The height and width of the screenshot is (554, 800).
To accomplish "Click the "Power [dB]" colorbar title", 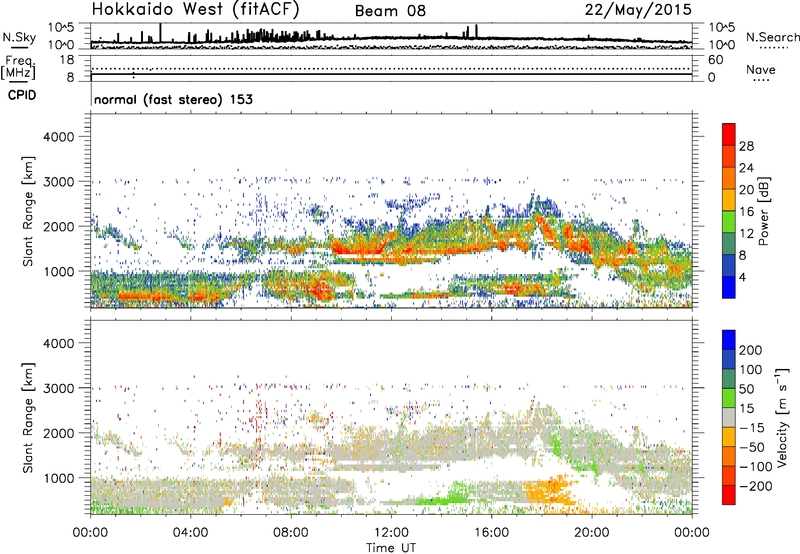I will tap(763, 211).
